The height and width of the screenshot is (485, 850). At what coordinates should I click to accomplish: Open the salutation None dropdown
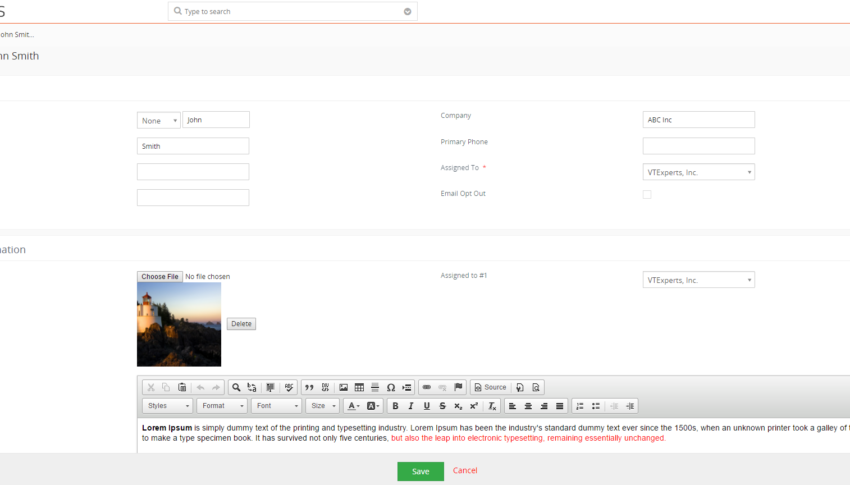[x=158, y=120]
